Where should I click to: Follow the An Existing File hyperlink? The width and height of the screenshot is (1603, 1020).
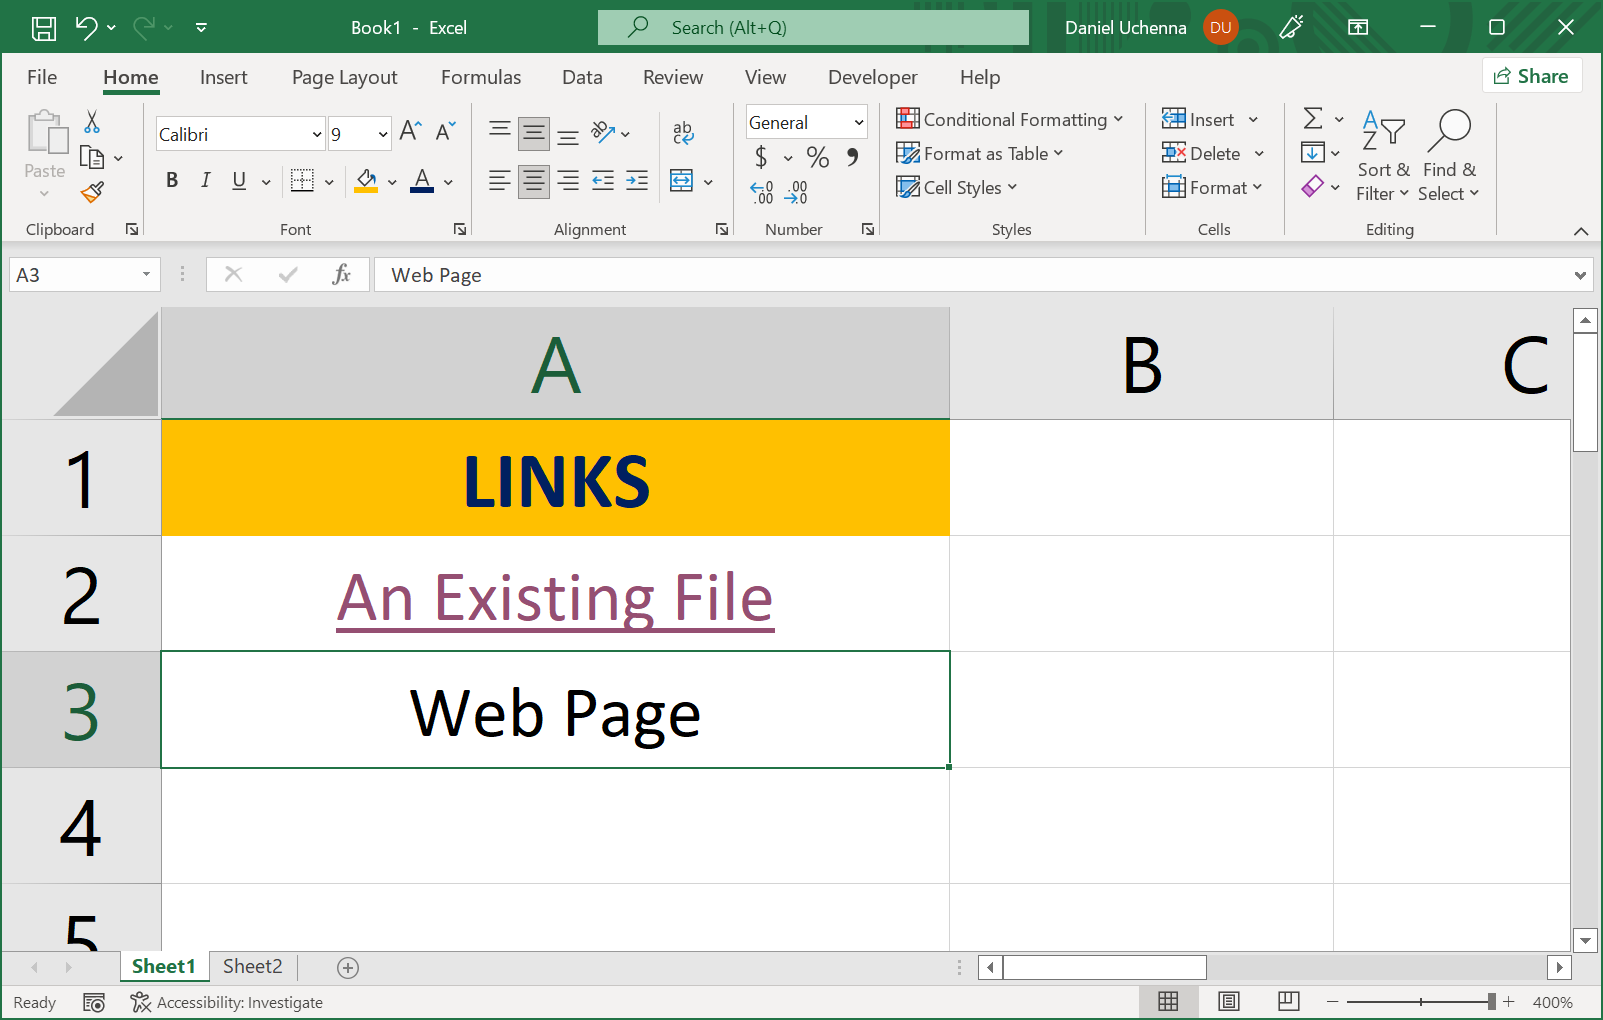pyautogui.click(x=556, y=595)
